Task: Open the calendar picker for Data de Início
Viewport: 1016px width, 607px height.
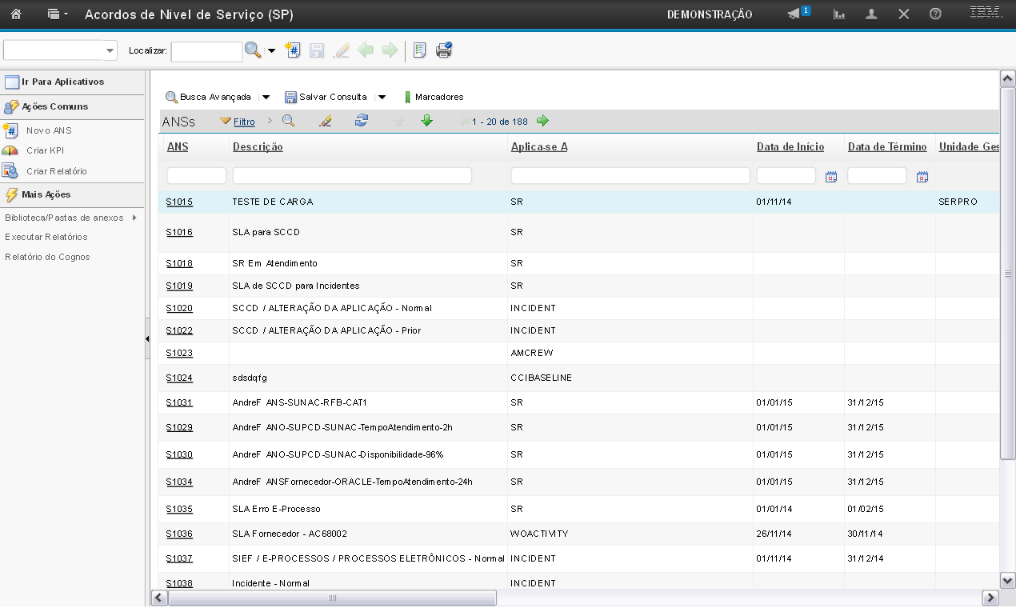Action: (x=831, y=177)
